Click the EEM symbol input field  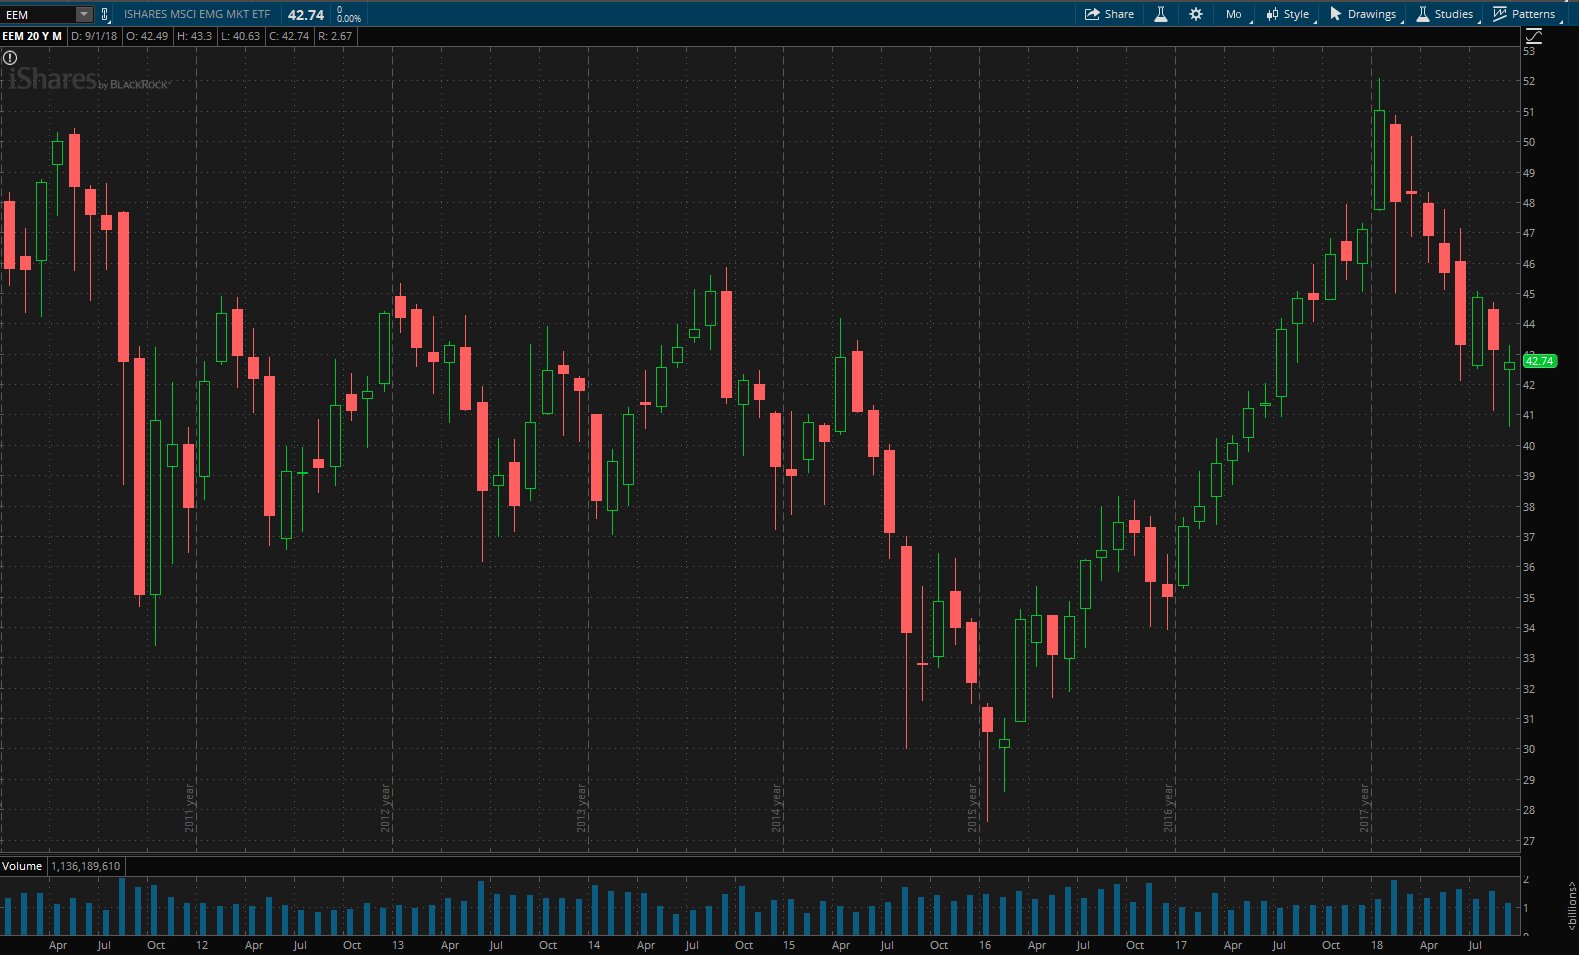point(40,14)
